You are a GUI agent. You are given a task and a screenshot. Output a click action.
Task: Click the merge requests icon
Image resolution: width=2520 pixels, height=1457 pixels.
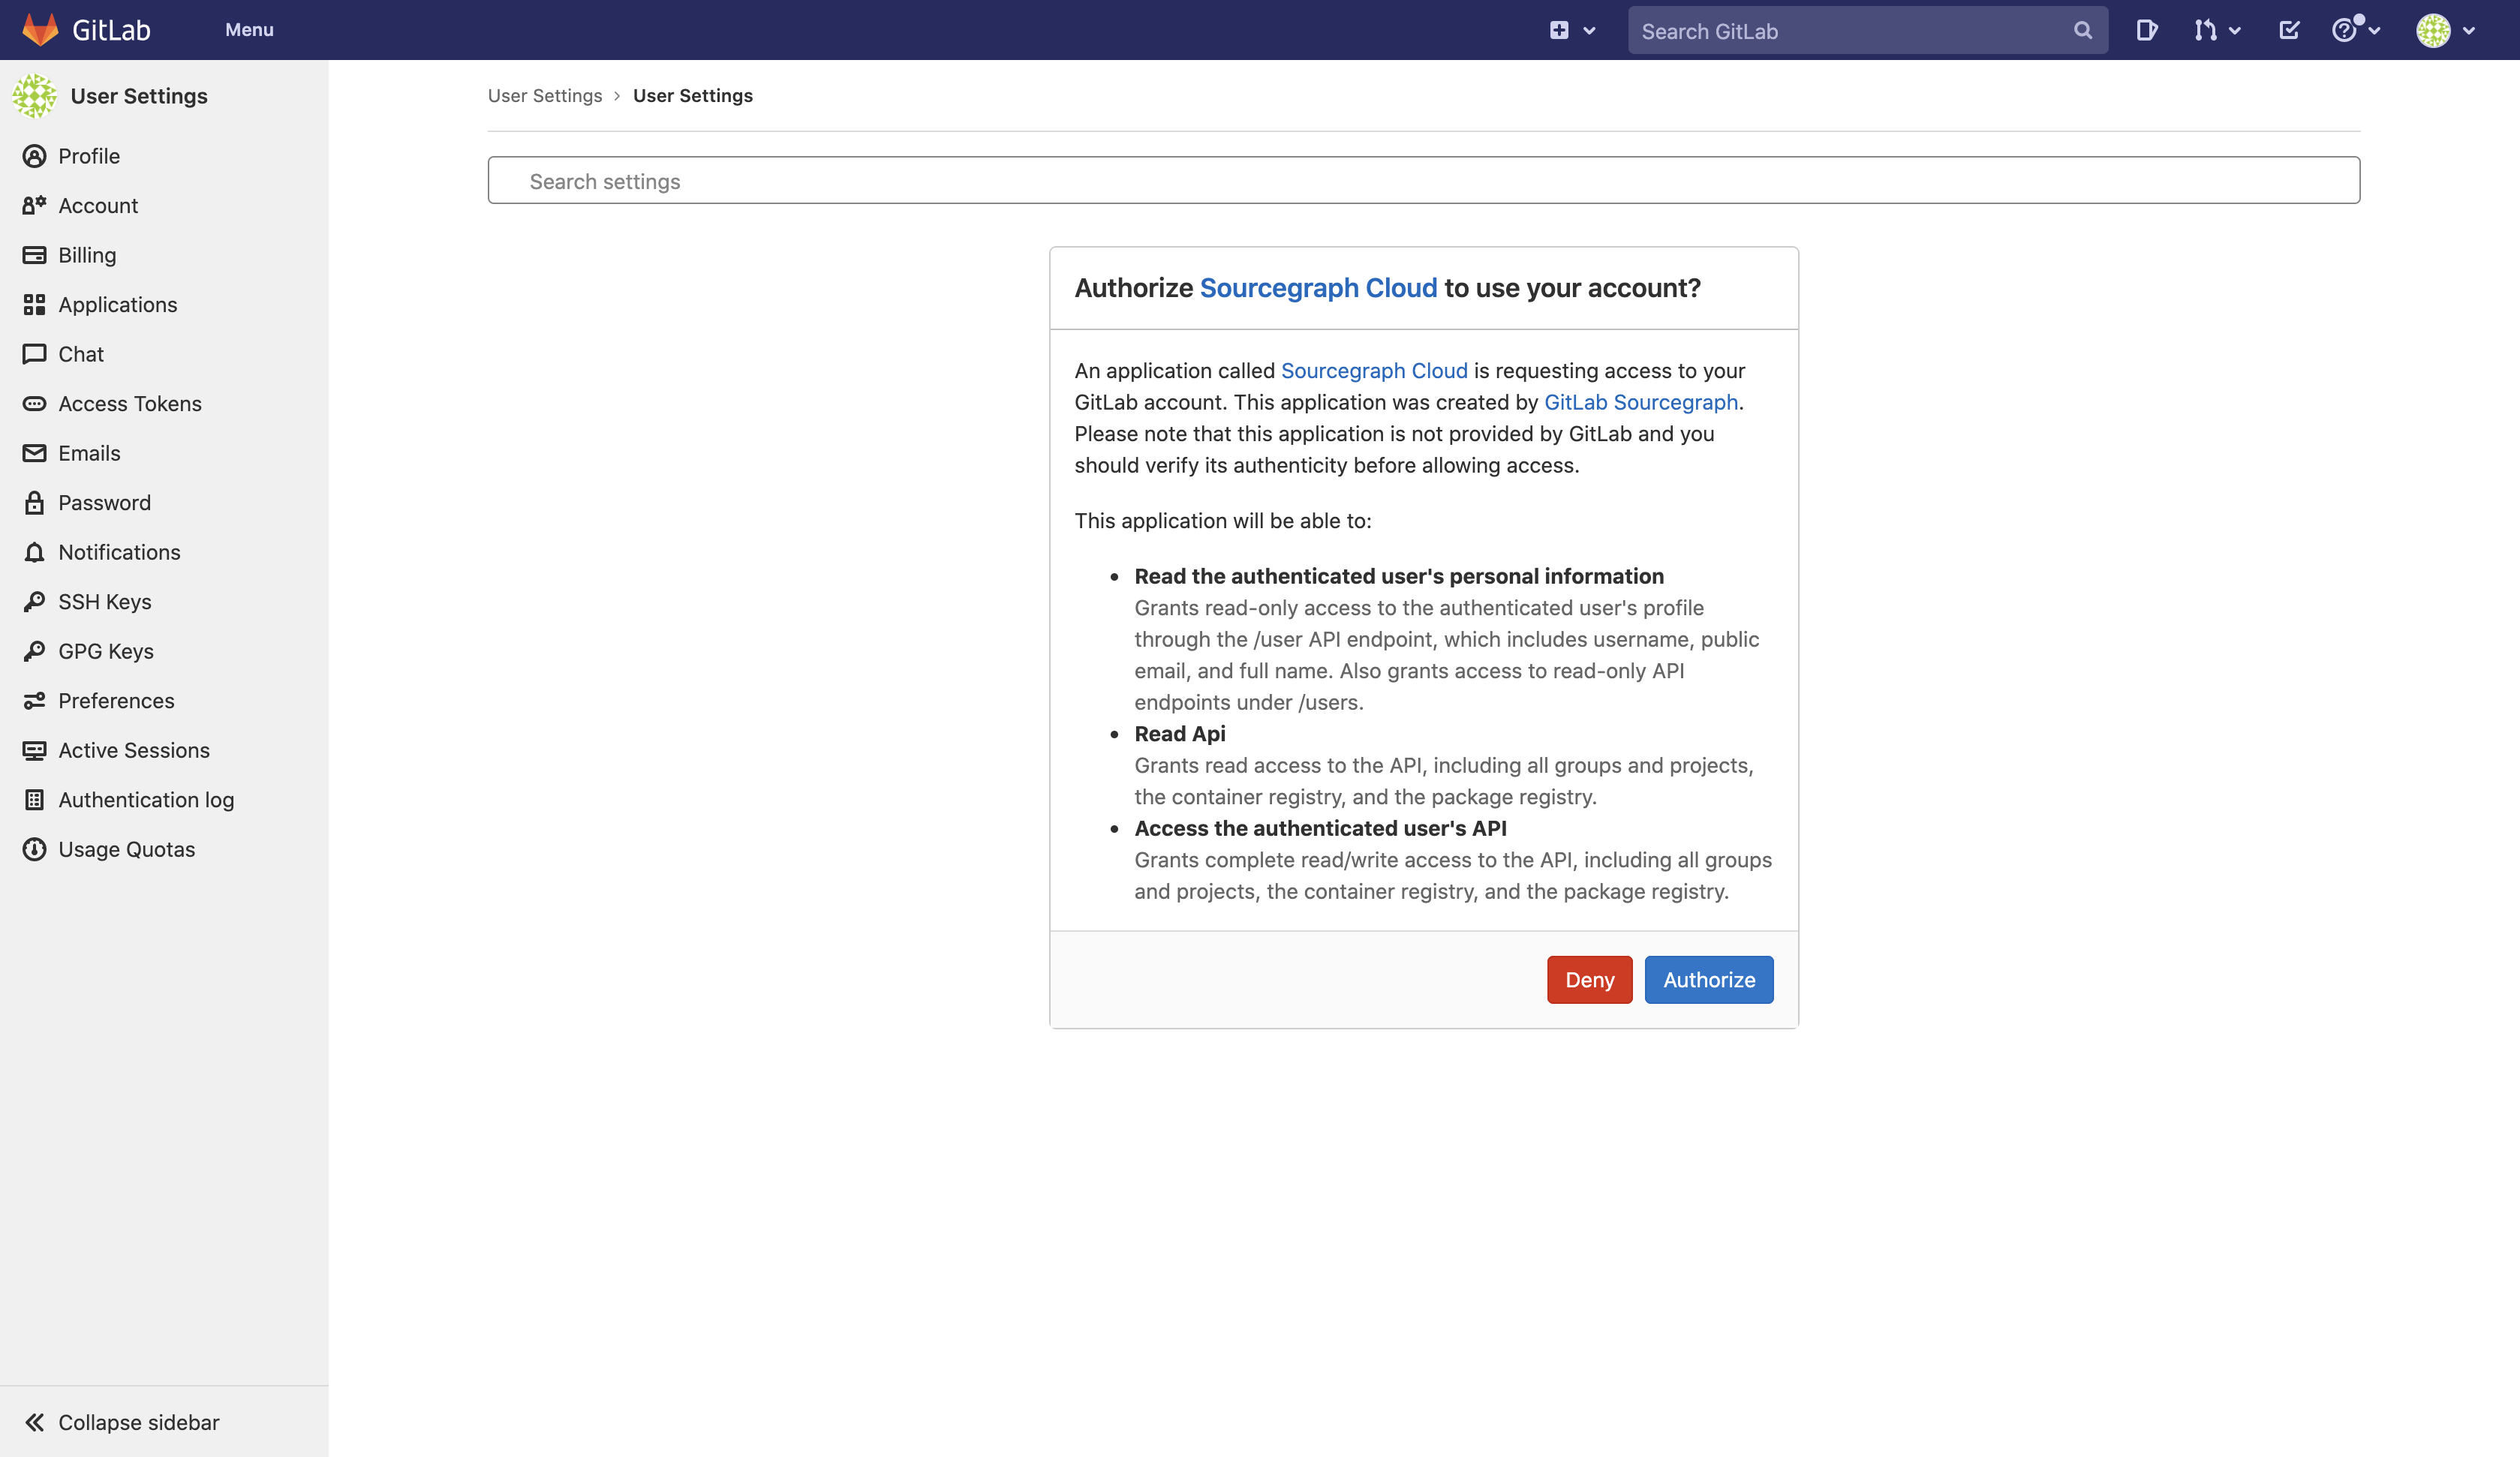(x=2204, y=29)
